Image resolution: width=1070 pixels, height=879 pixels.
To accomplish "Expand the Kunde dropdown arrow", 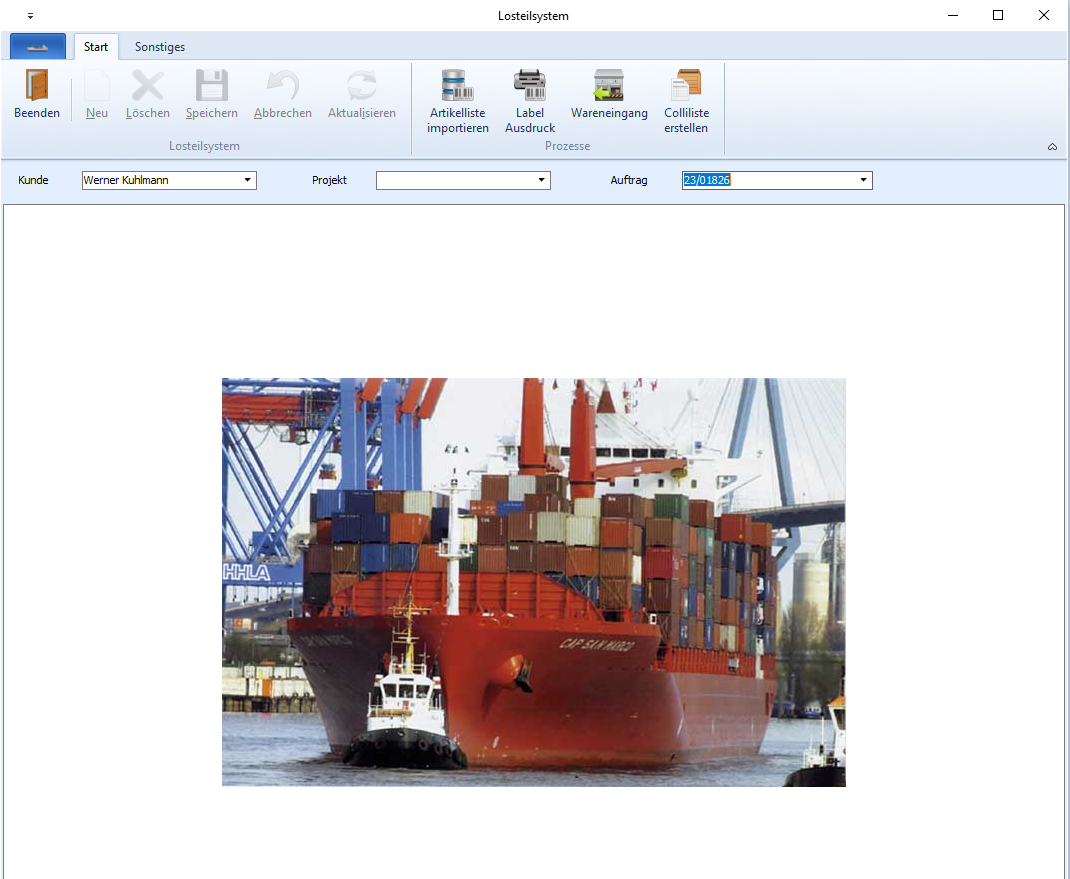I will pos(248,180).
